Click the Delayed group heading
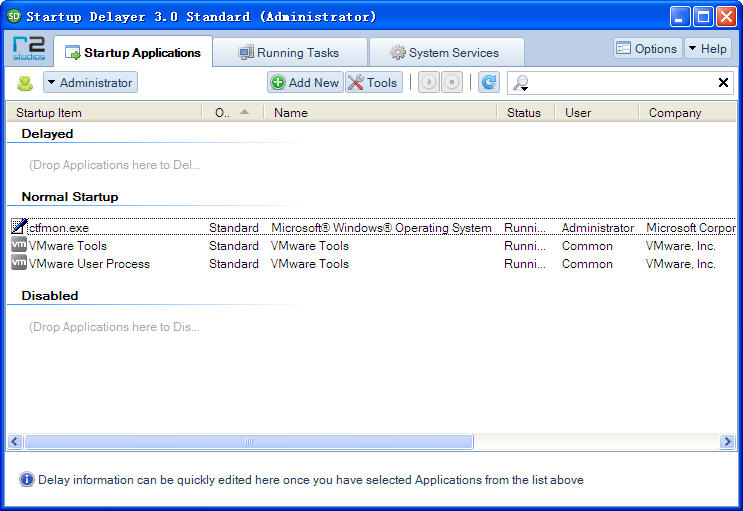Image resolution: width=743 pixels, height=511 pixels. [x=47, y=134]
